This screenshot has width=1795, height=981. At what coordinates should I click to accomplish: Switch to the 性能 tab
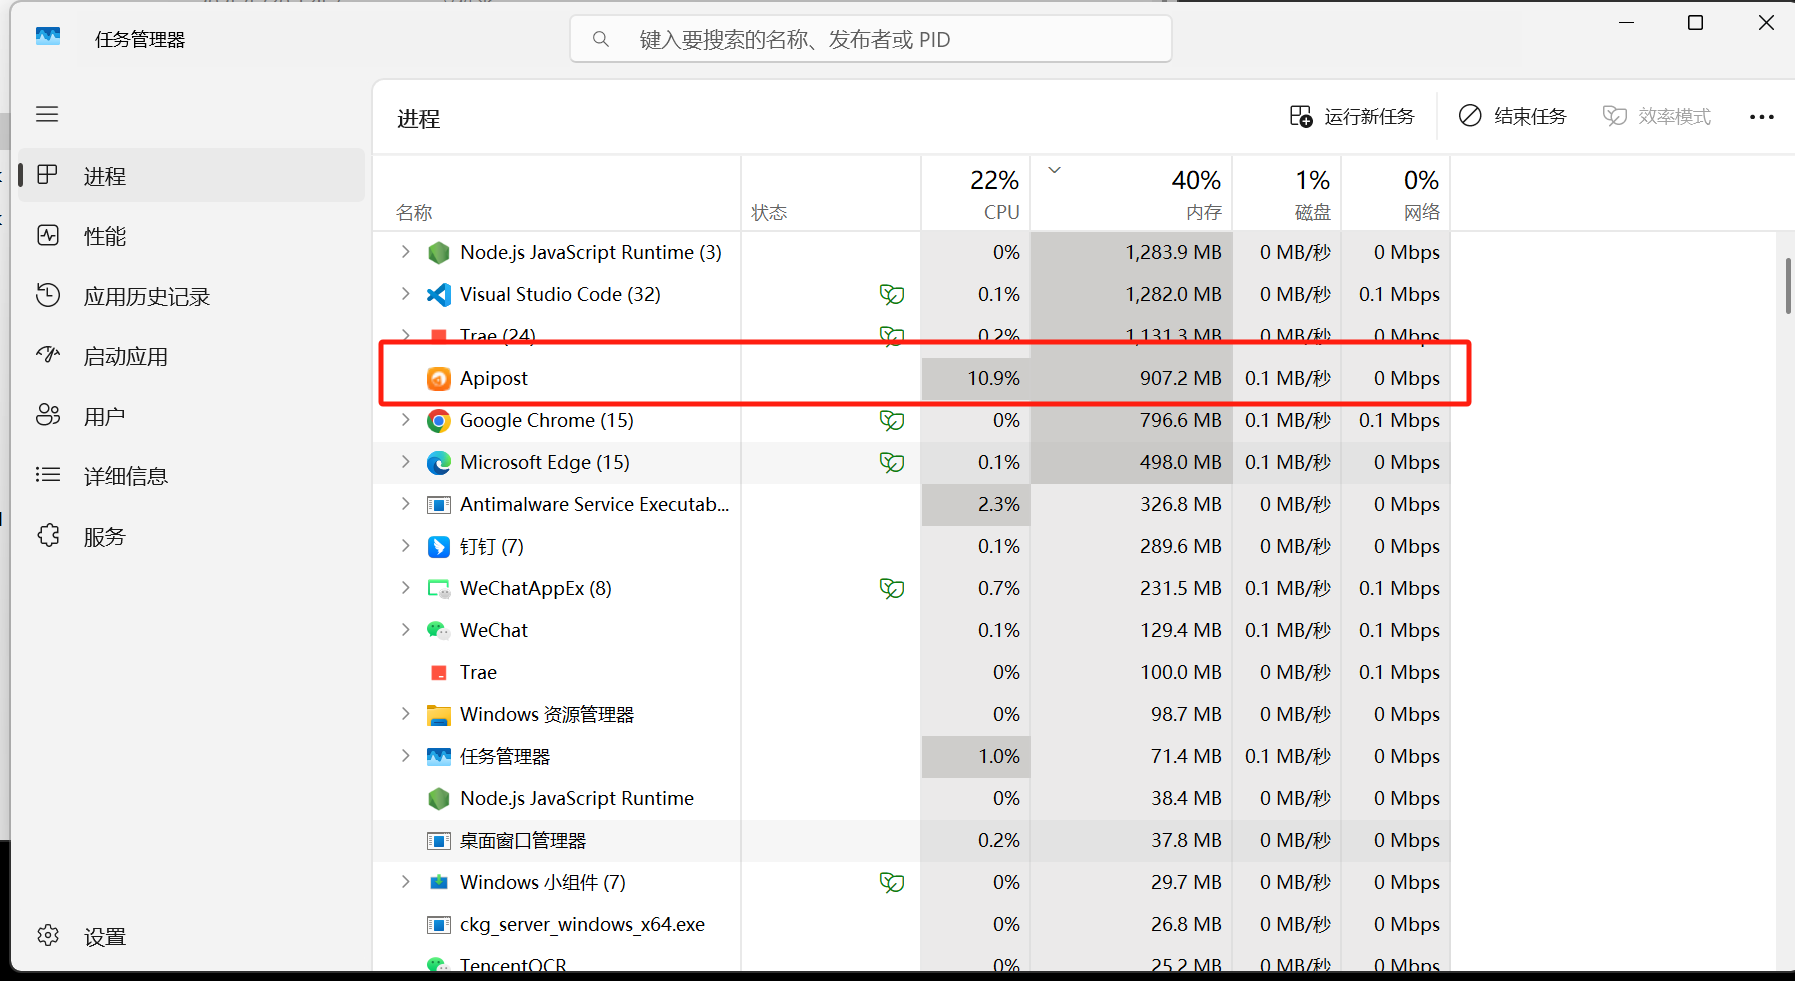tap(191, 236)
